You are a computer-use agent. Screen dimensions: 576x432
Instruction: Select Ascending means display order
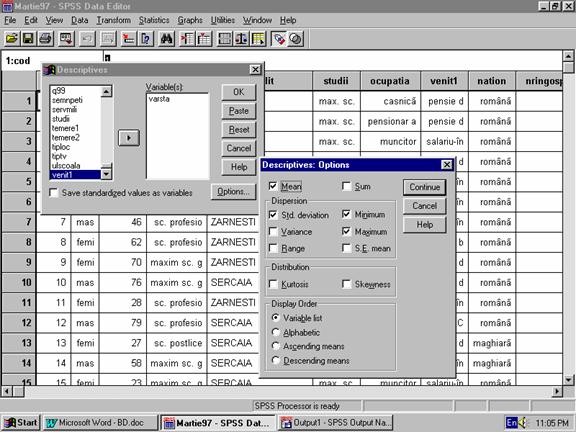[x=276, y=346]
